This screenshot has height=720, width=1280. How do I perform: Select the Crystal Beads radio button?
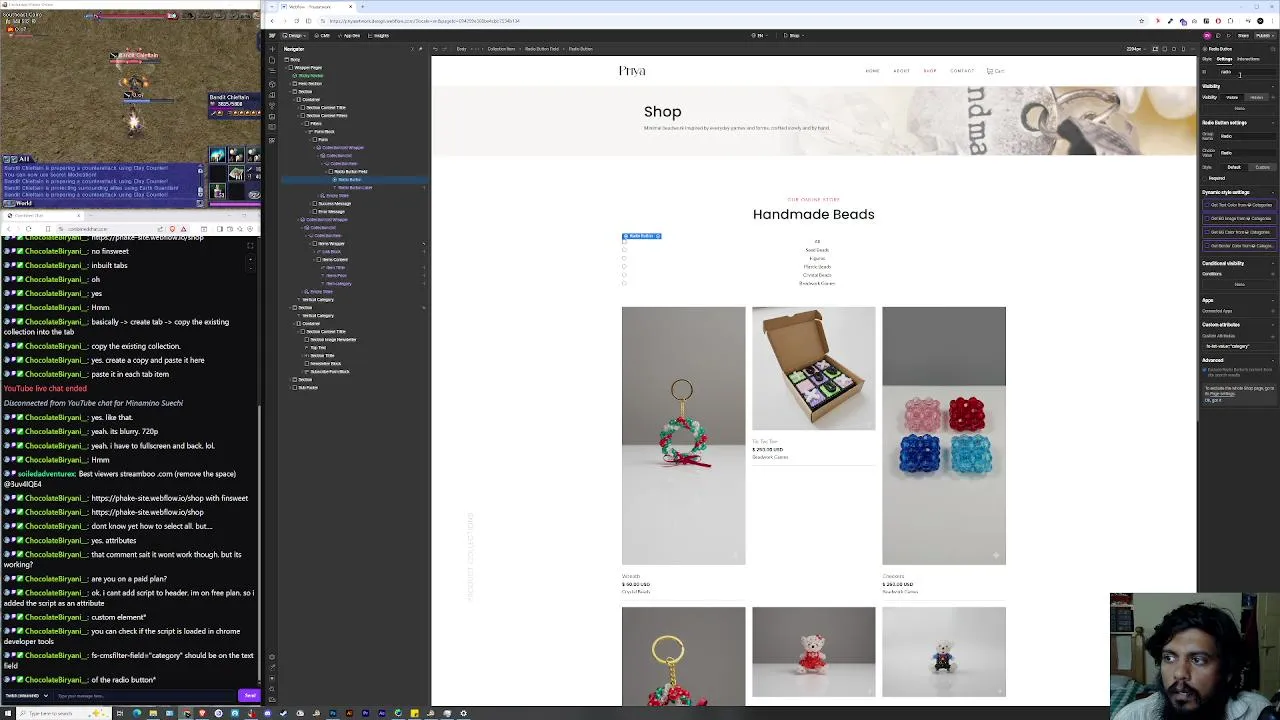pos(624,275)
